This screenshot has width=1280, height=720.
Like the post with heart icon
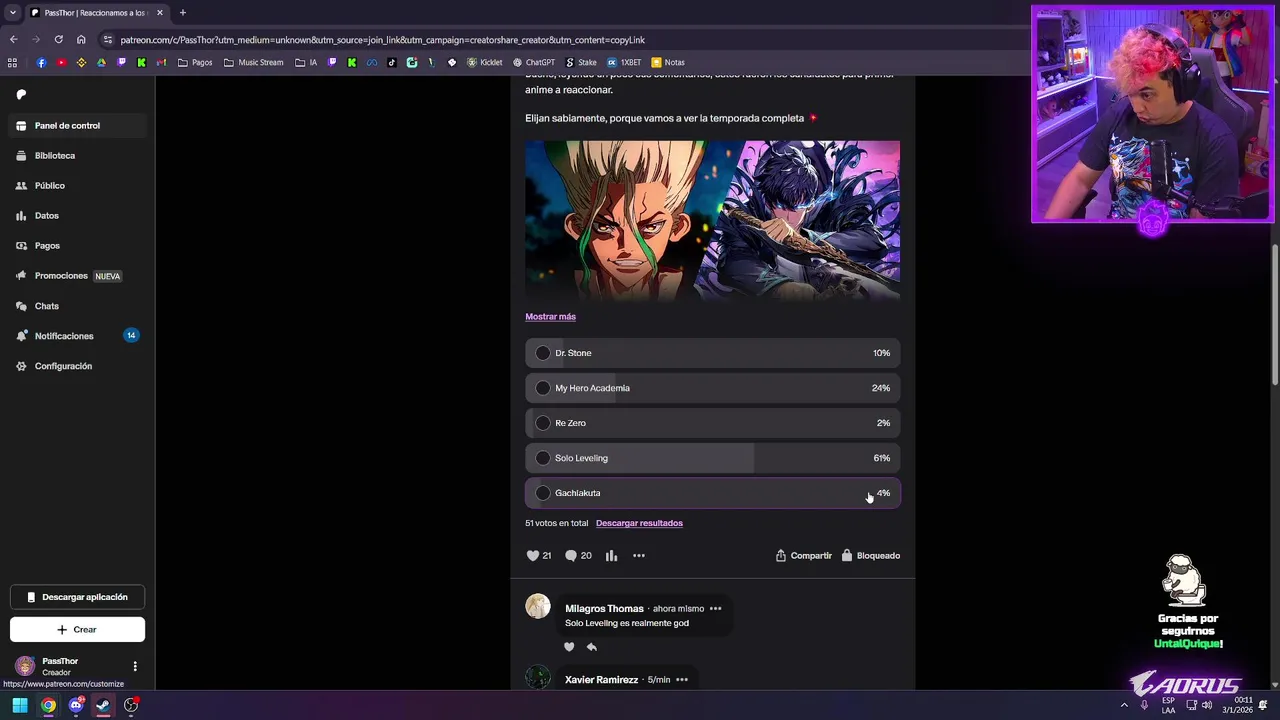click(533, 556)
